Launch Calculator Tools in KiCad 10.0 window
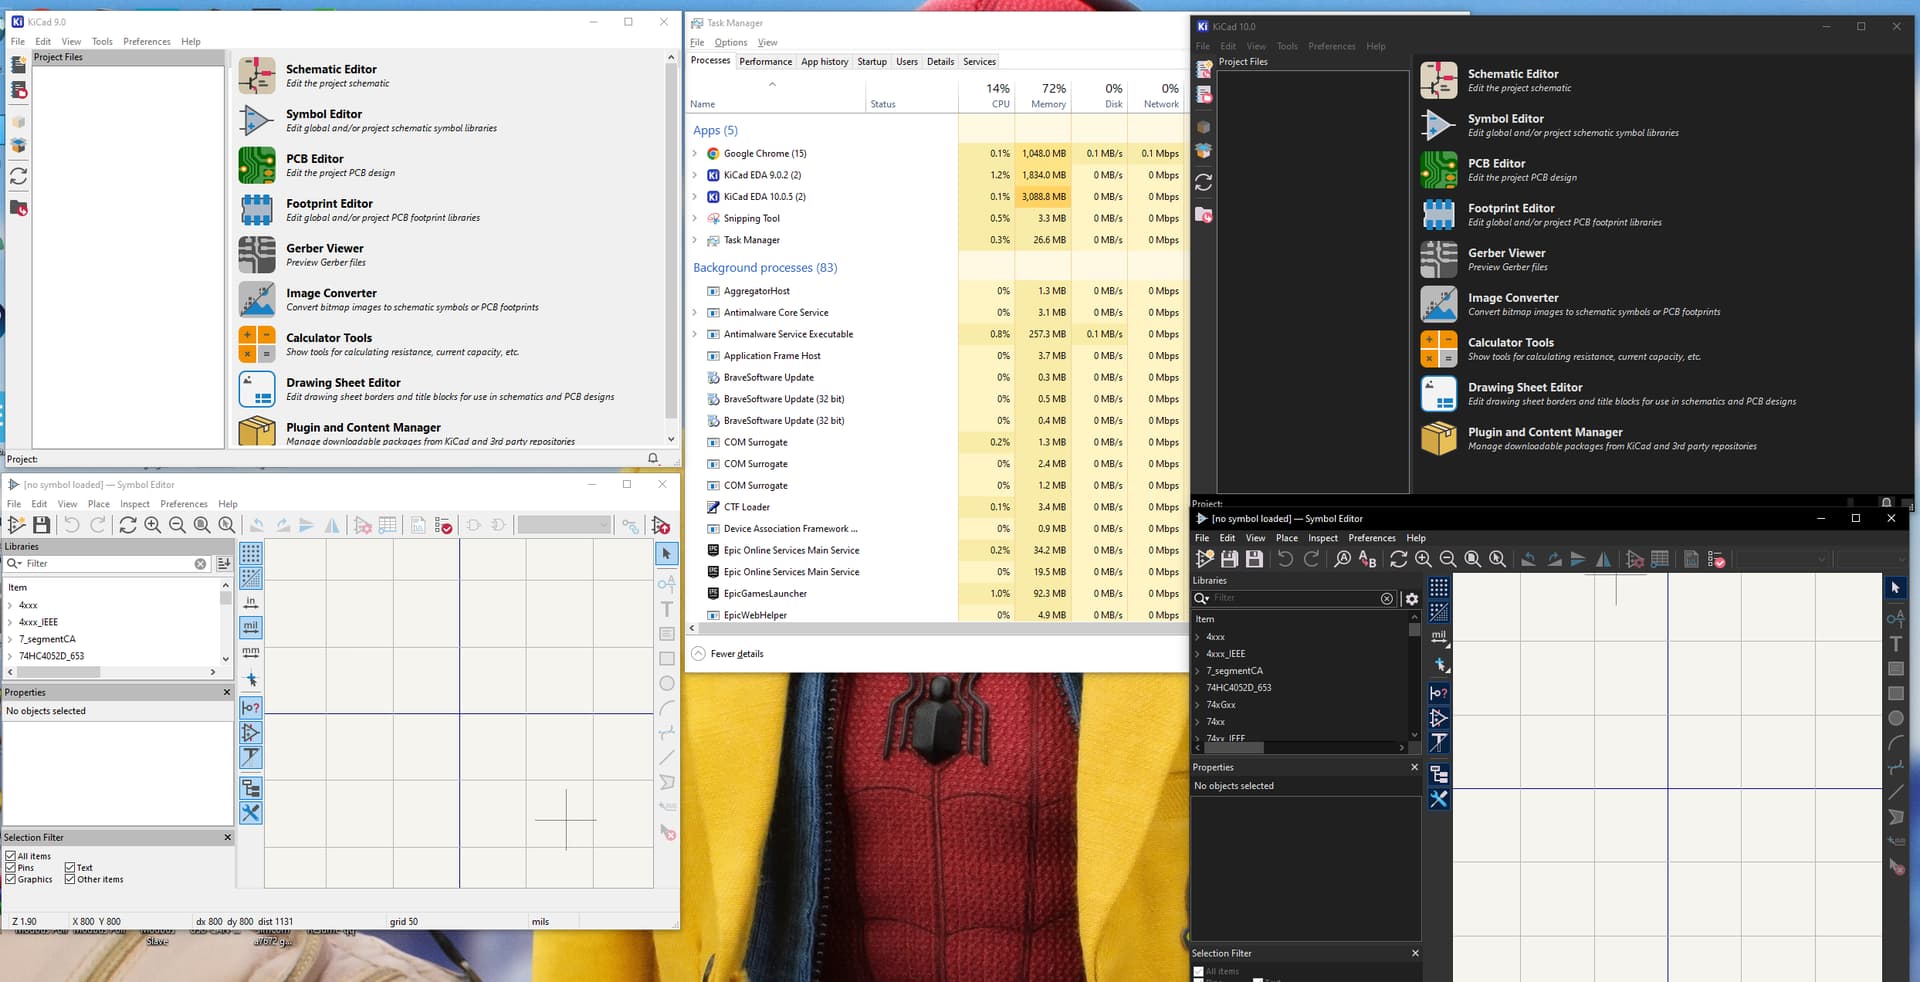Screen dimensions: 1920x982 click(x=1439, y=349)
